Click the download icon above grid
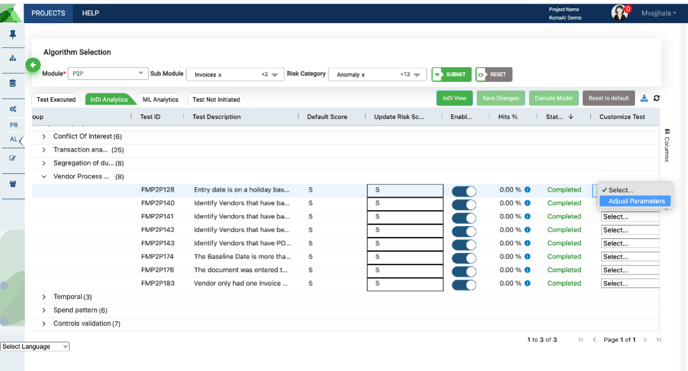The height and width of the screenshot is (371, 688). (644, 98)
